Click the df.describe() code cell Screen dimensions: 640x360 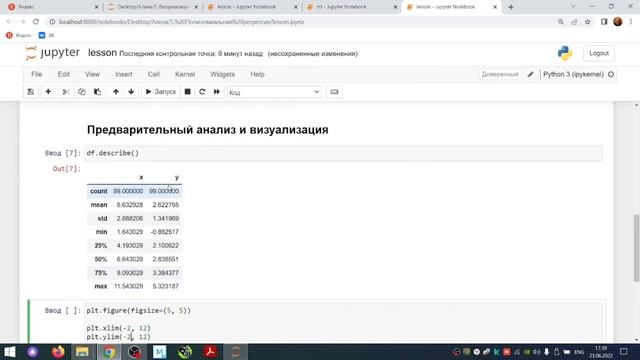pyautogui.click(x=343, y=153)
